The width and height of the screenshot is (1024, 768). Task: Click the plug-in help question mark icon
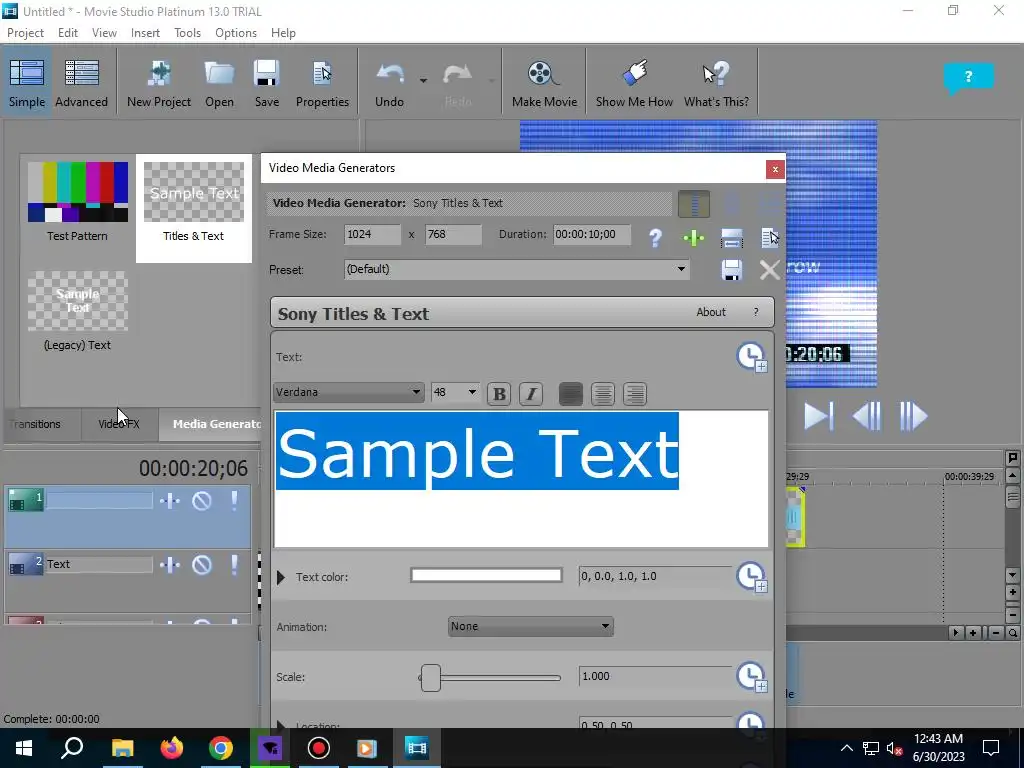coord(655,238)
